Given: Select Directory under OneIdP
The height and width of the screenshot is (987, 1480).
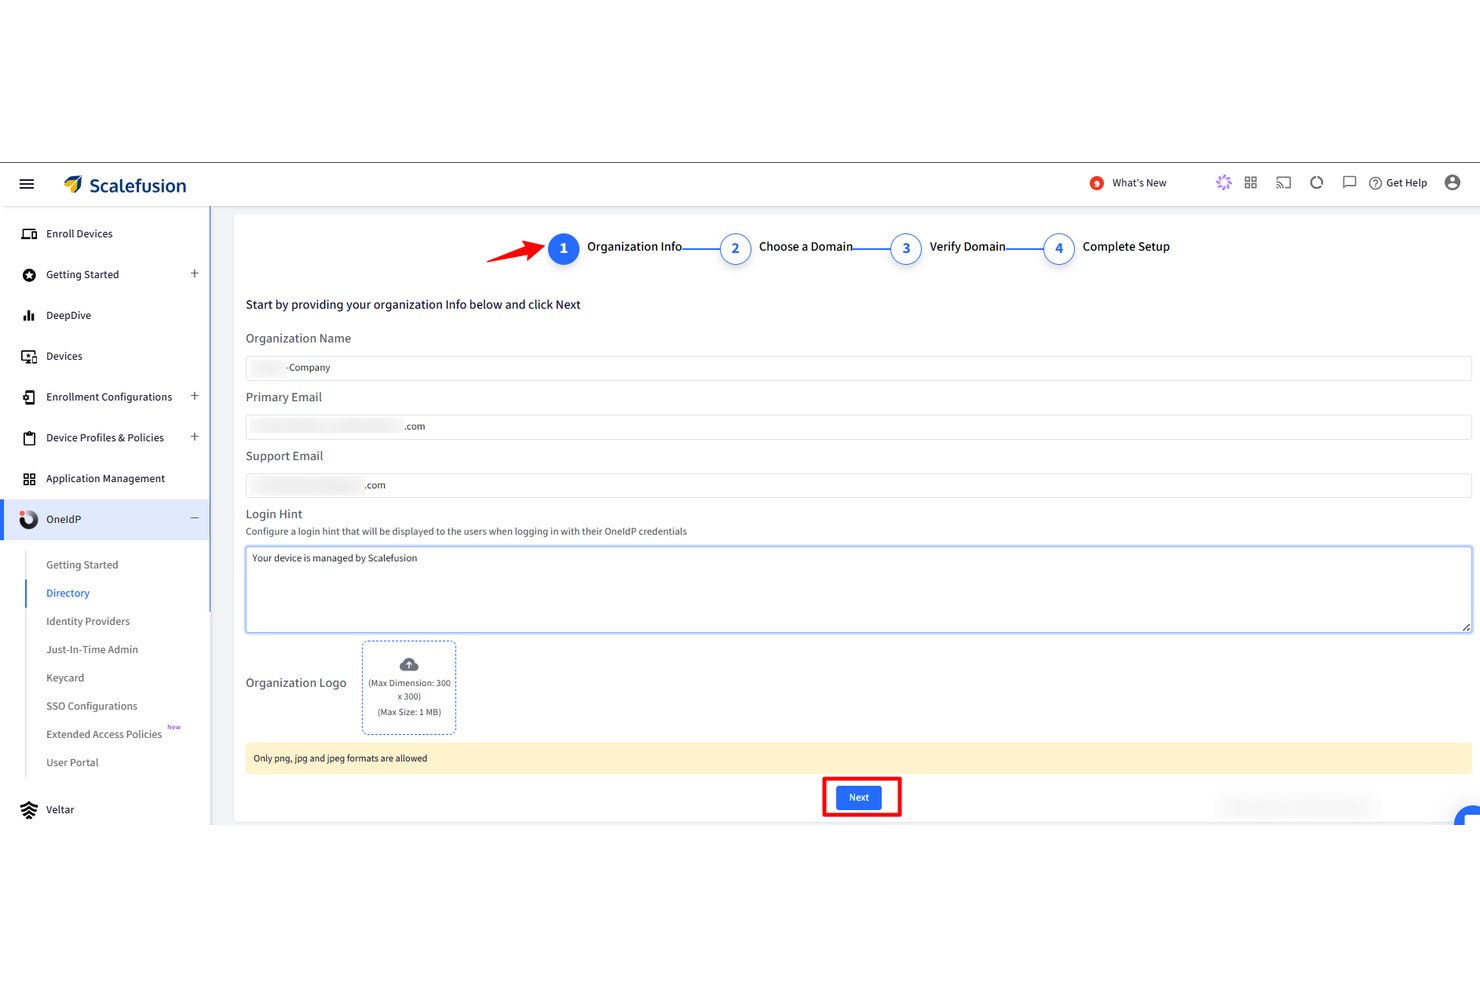Looking at the screenshot, I should (x=68, y=593).
